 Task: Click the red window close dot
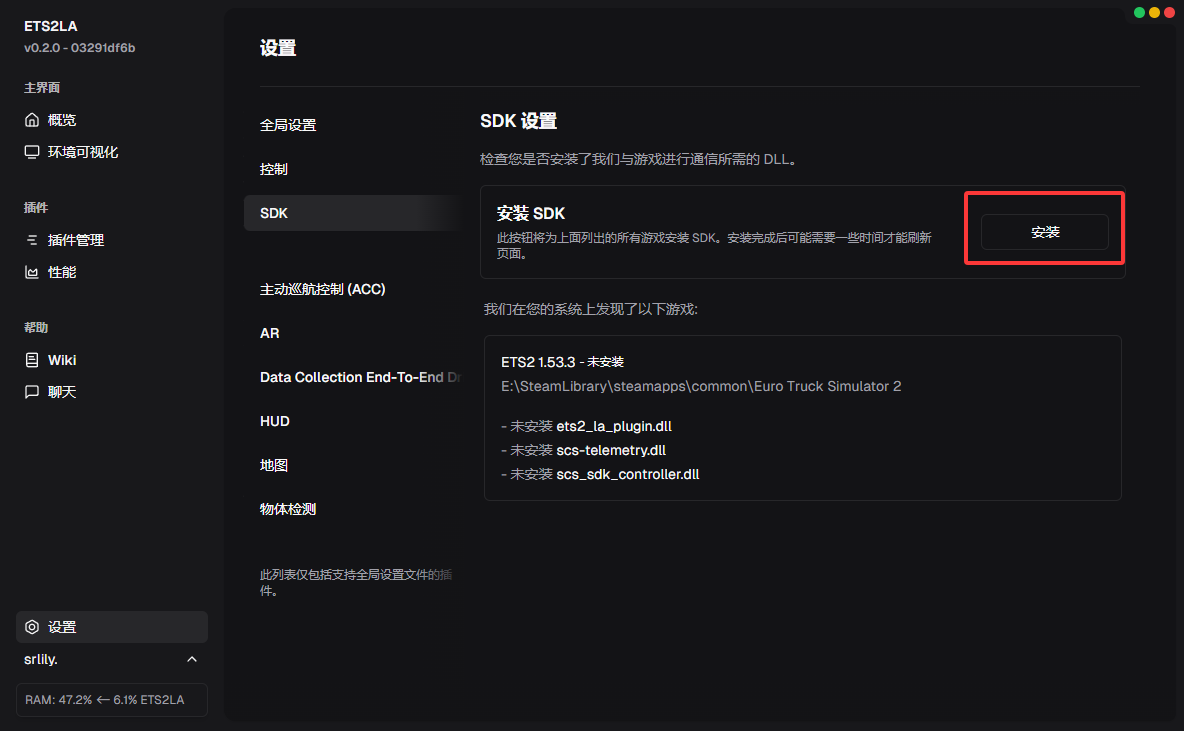(1169, 12)
